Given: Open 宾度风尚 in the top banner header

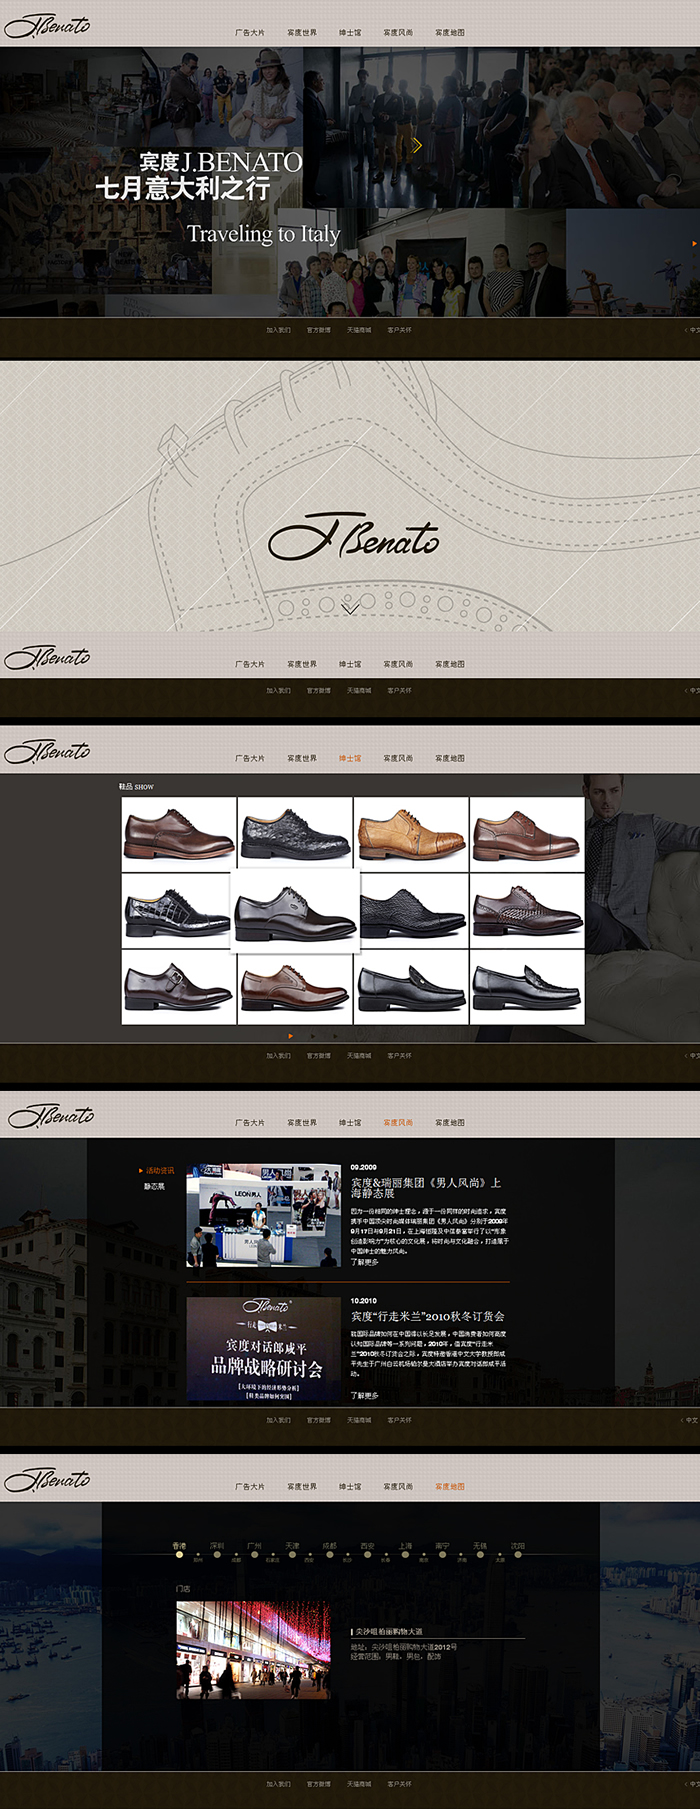Looking at the screenshot, I should [x=398, y=33].
